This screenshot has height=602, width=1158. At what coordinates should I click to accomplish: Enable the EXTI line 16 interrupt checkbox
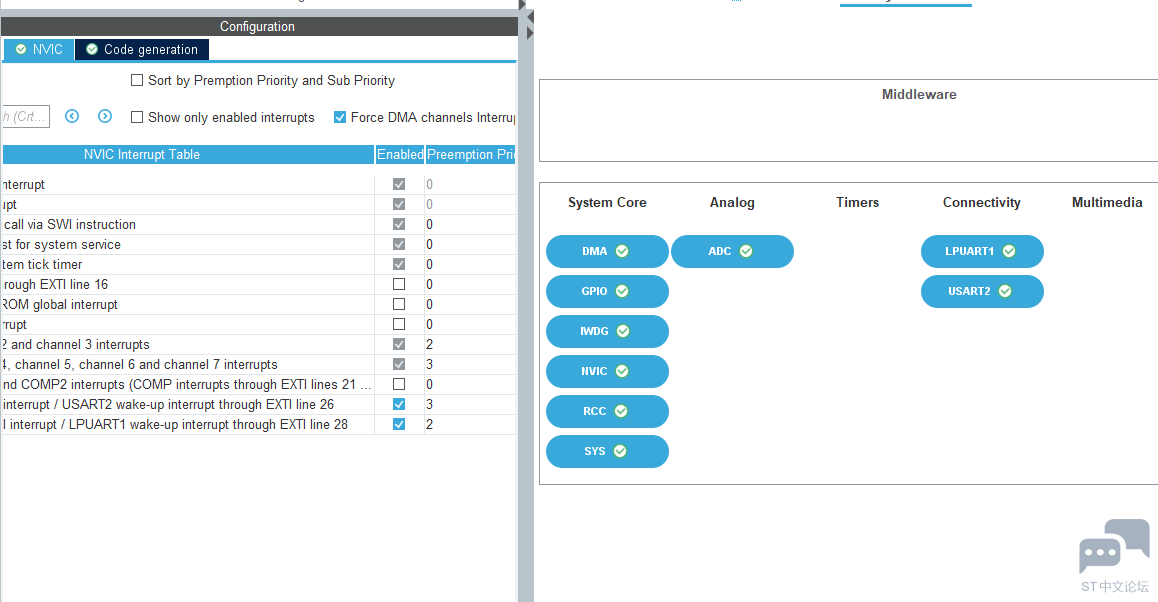pyautogui.click(x=399, y=284)
